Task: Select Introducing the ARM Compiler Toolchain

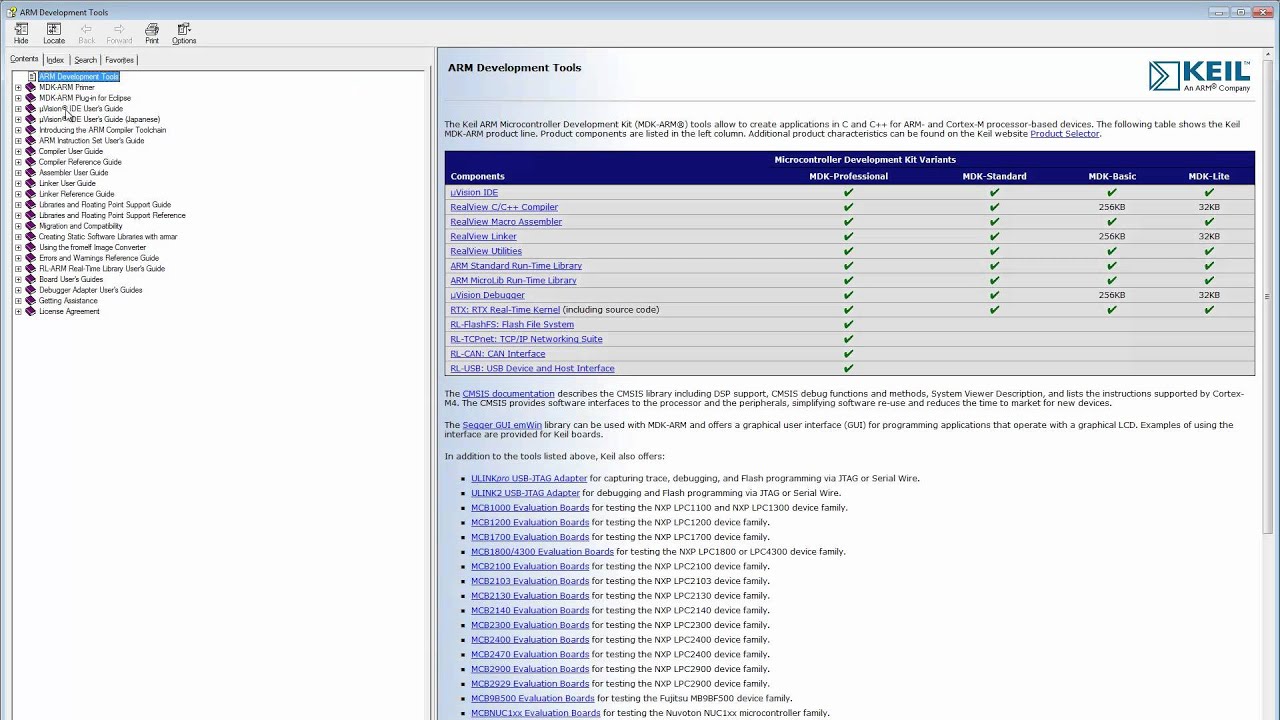Action: [102, 130]
